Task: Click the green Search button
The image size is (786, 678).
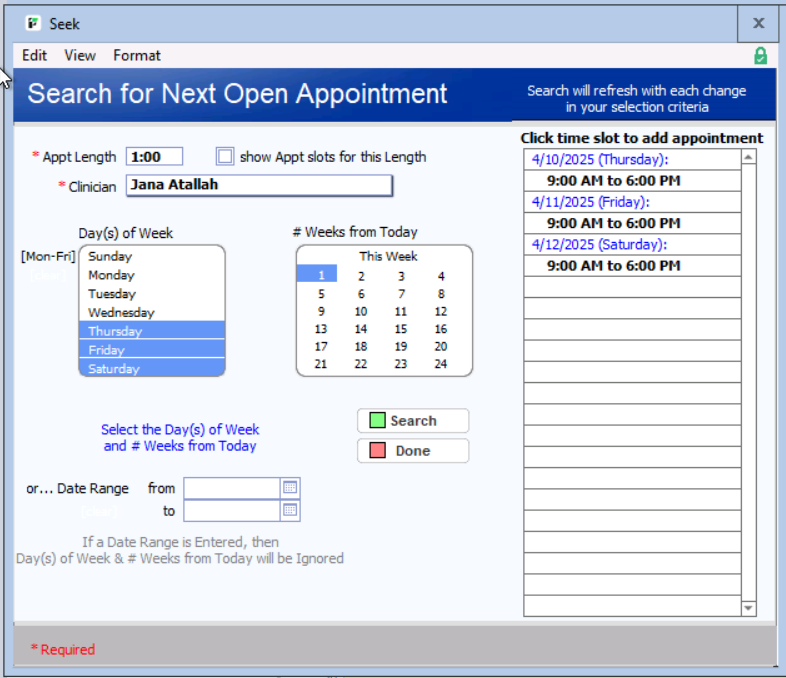Action: 413,420
